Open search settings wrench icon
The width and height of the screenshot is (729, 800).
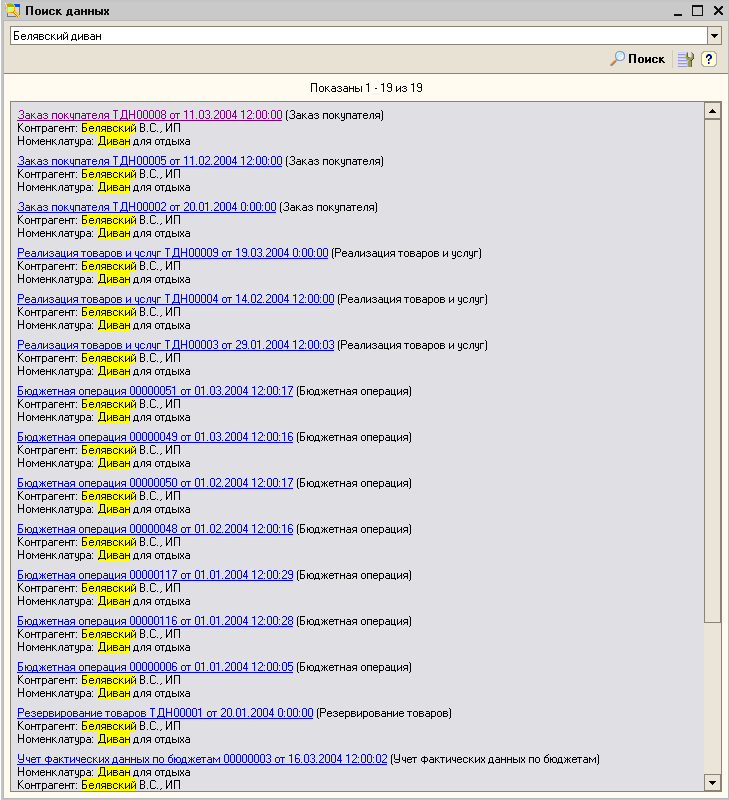point(685,59)
